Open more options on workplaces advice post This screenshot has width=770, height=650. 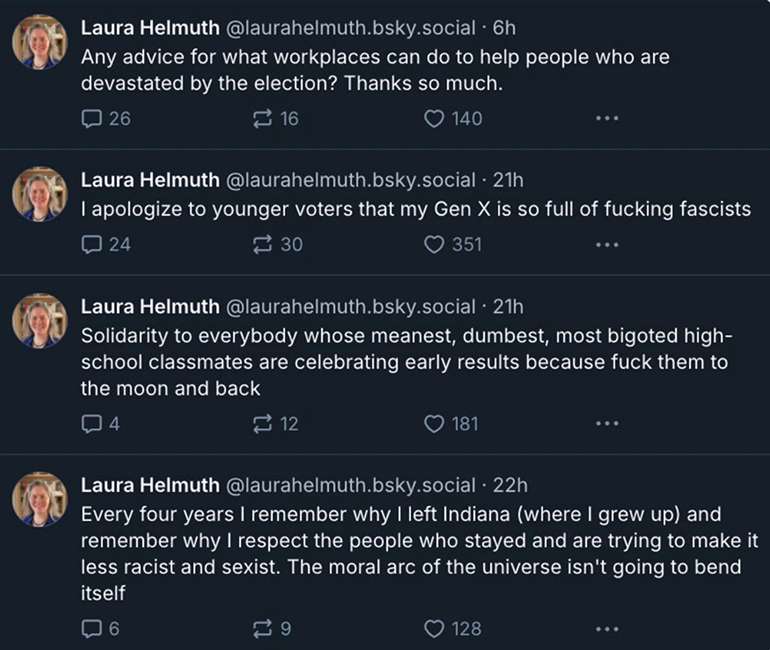coord(607,118)
